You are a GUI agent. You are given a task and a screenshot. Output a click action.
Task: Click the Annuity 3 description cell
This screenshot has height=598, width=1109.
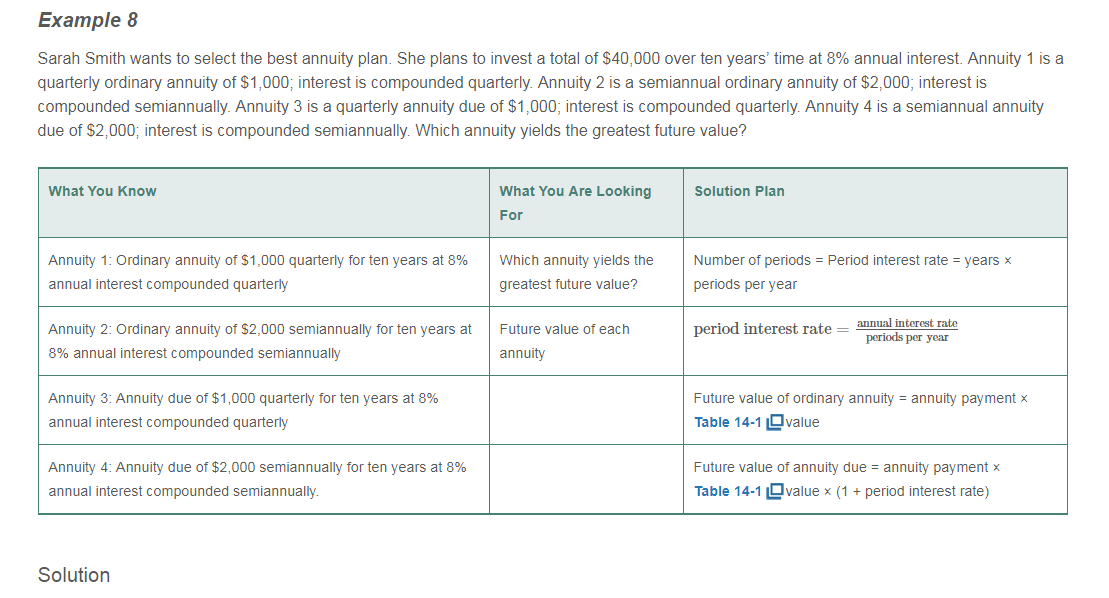pyautogui.click(x=243, y=410)
